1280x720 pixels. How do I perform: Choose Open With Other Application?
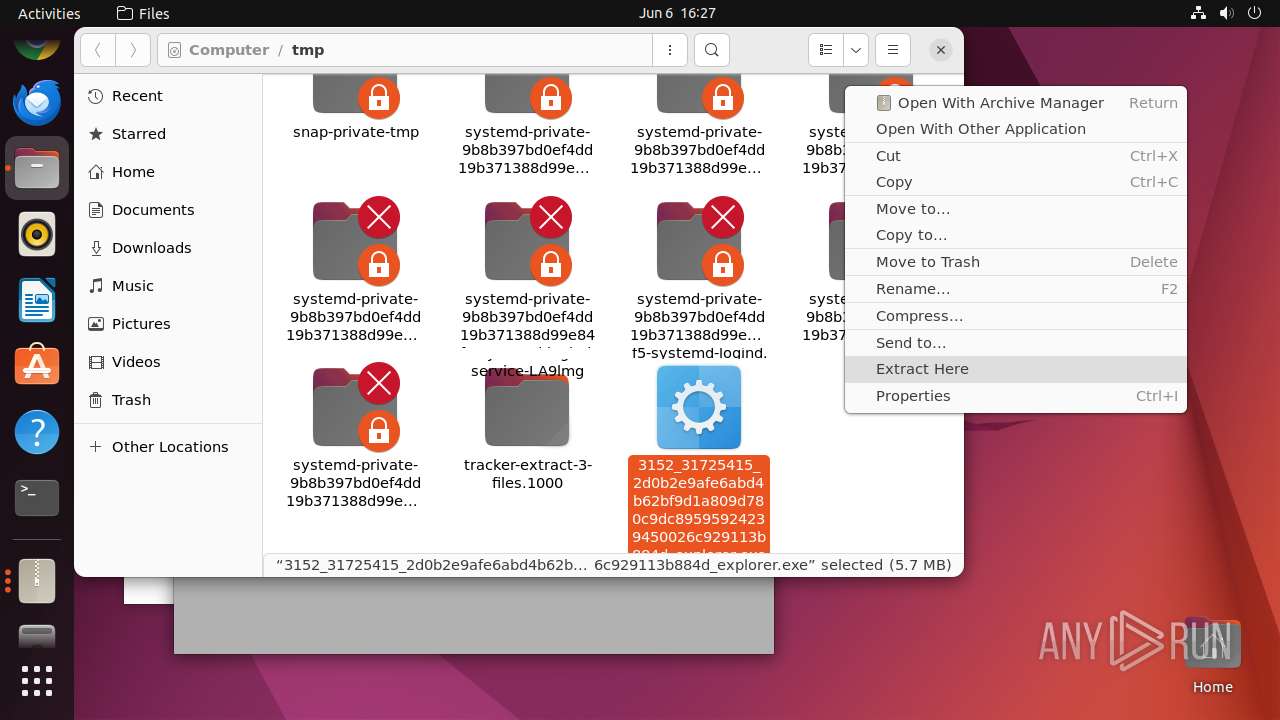[1015, 129]
